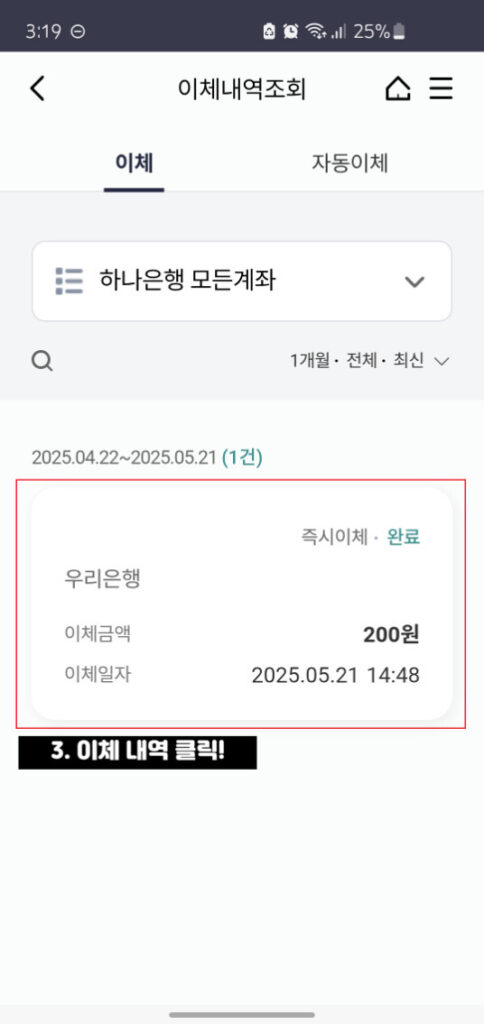Tap the back arrow icon
Screen dimensions: 484x1024
pos(38,88)
